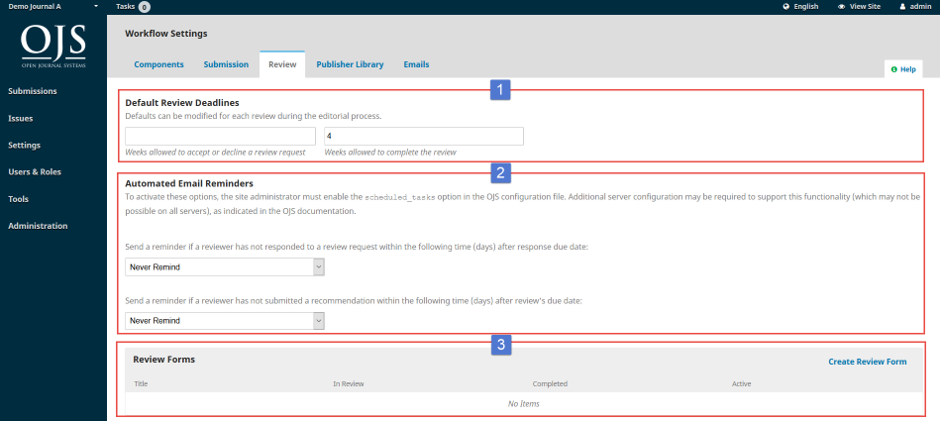Screen dimensions: 940x421
Task: Open Submissions in the sidebar
Action: click(33, 91)
